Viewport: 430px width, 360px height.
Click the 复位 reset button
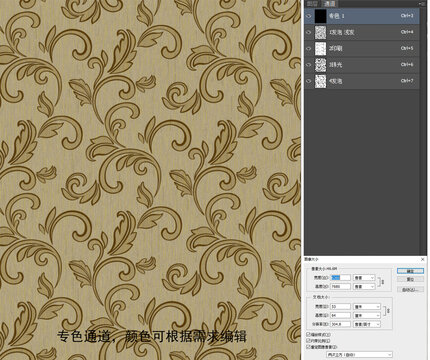(x=410, y=279)
